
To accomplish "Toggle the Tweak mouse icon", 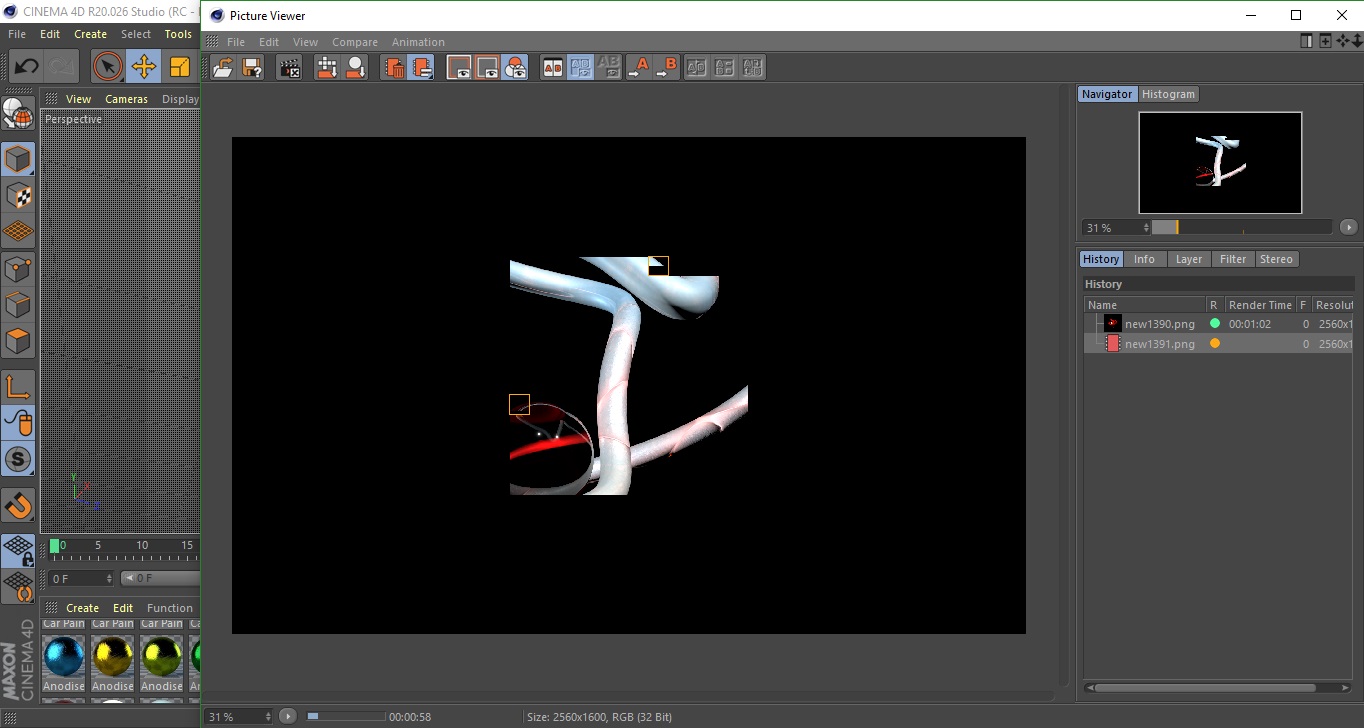I will pos(18,423).
